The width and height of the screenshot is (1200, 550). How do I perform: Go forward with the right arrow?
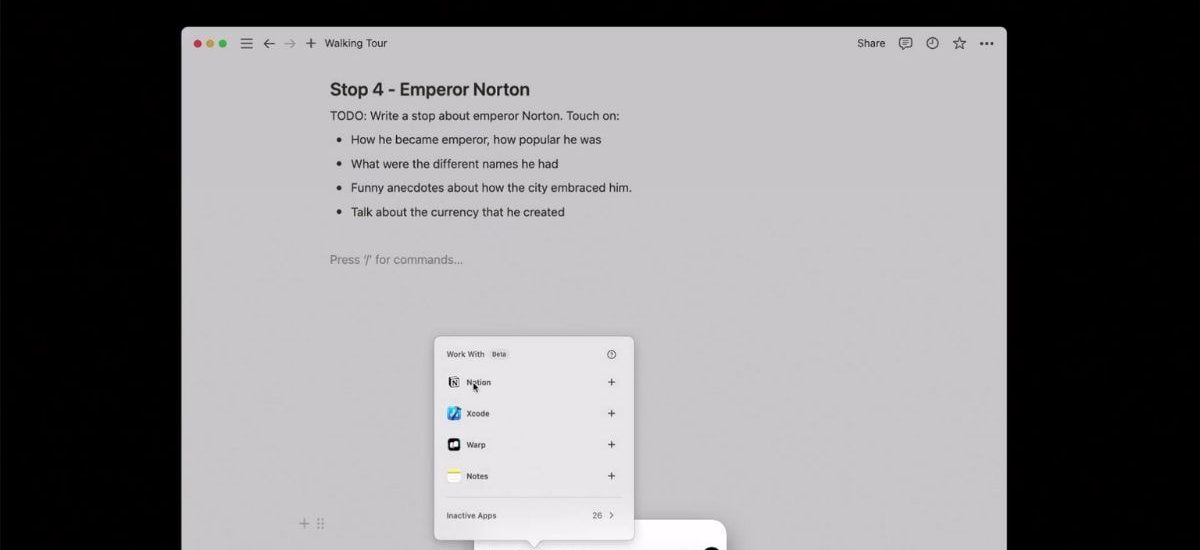tap(290, 43)
